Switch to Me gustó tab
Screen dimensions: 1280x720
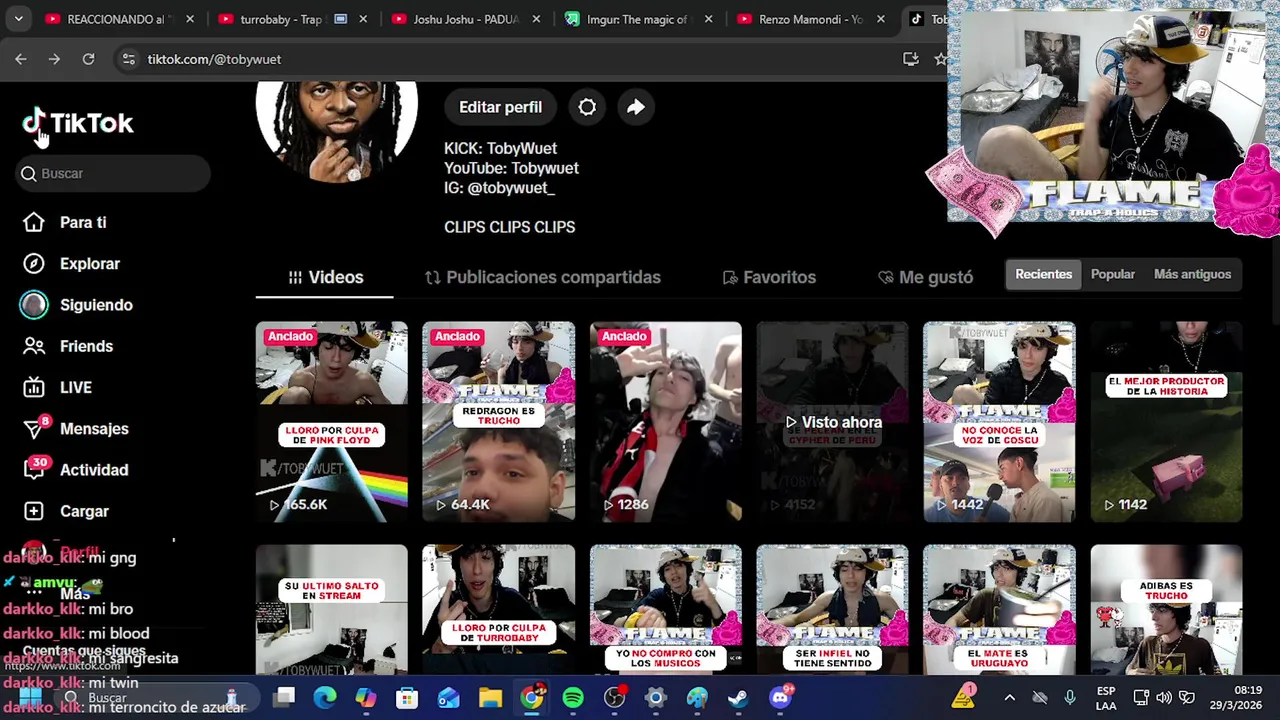point(925,277)
